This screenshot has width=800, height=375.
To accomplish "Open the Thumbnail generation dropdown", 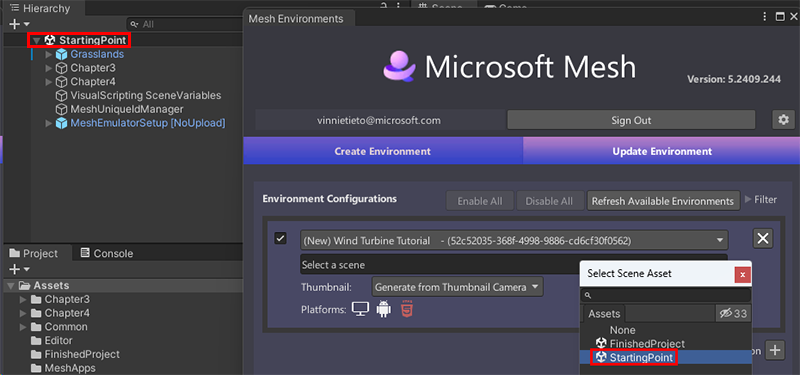I will coord(458,287).
